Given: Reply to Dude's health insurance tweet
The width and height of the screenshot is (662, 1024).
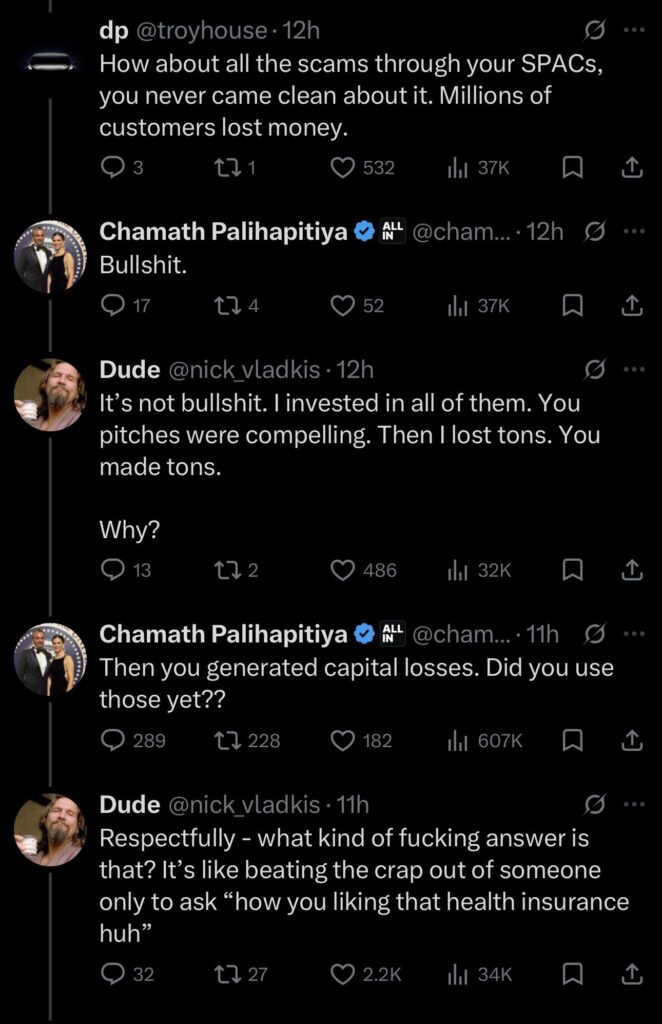Looking at the screenshot, I should [x=113, y=973].
